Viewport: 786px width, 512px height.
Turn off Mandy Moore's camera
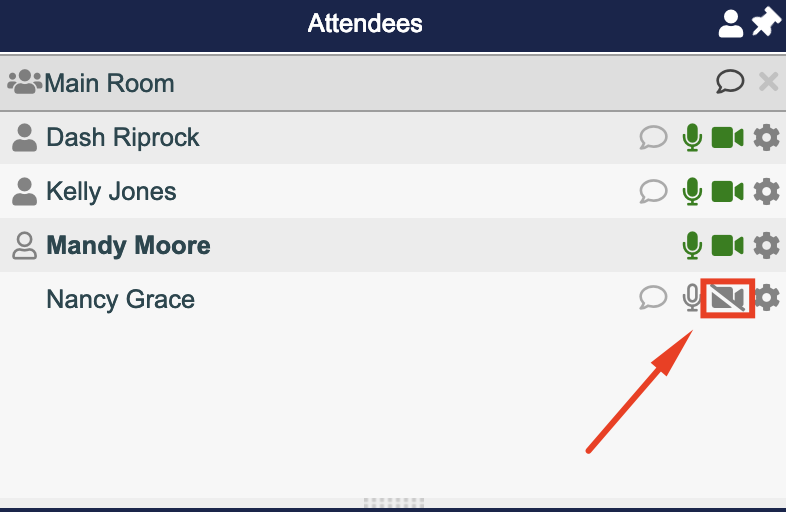(x=727, y=245)
